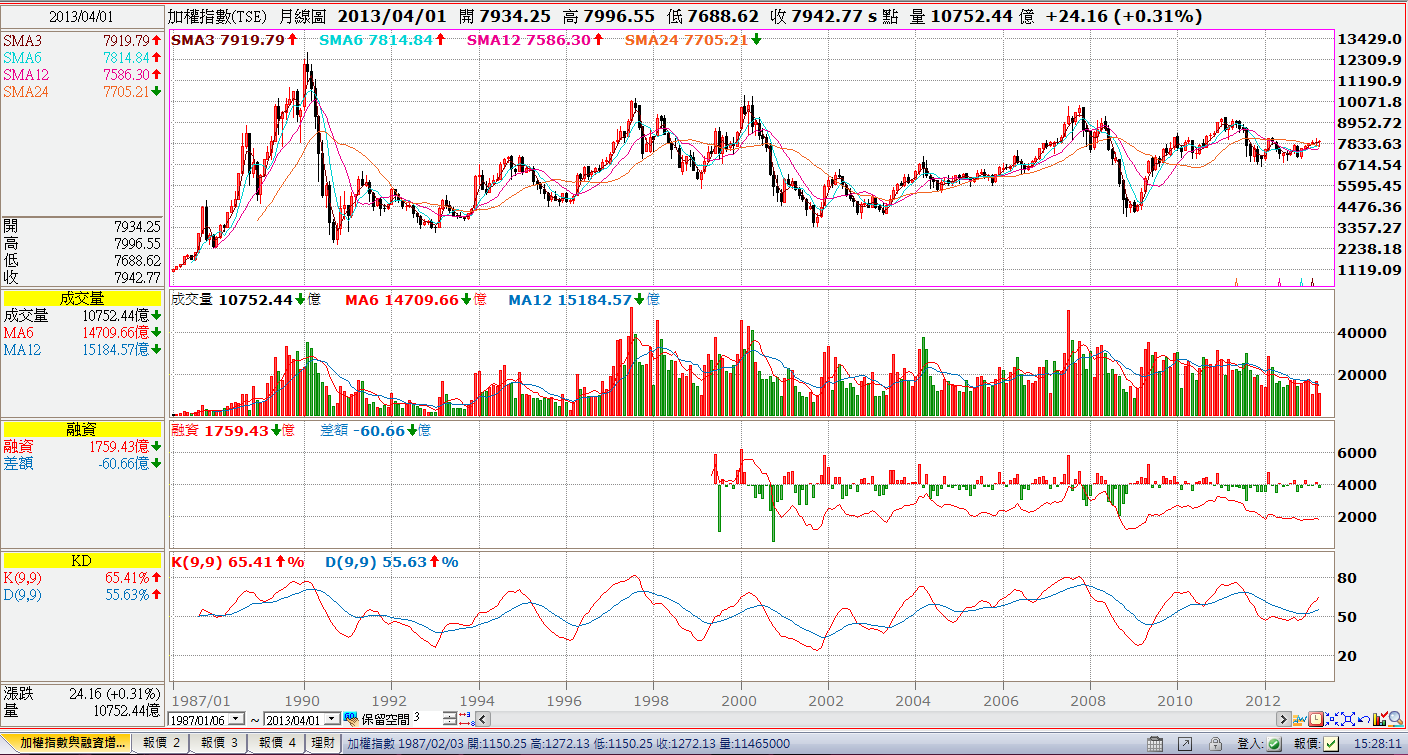Screen dimensions: 1408x755
Task: Click the SMA12 7586.30 legend on chart
Action: click(x=535, y=40)
